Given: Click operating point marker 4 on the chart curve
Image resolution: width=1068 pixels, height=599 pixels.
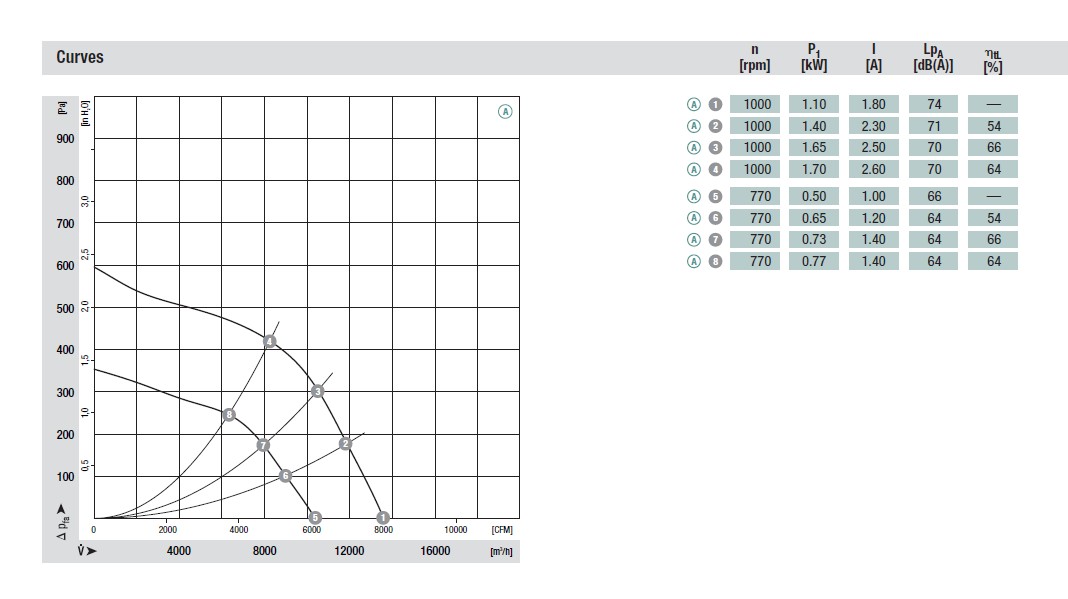Looking at the screenshot, I should pyautogui.click(x=270, y=341).
